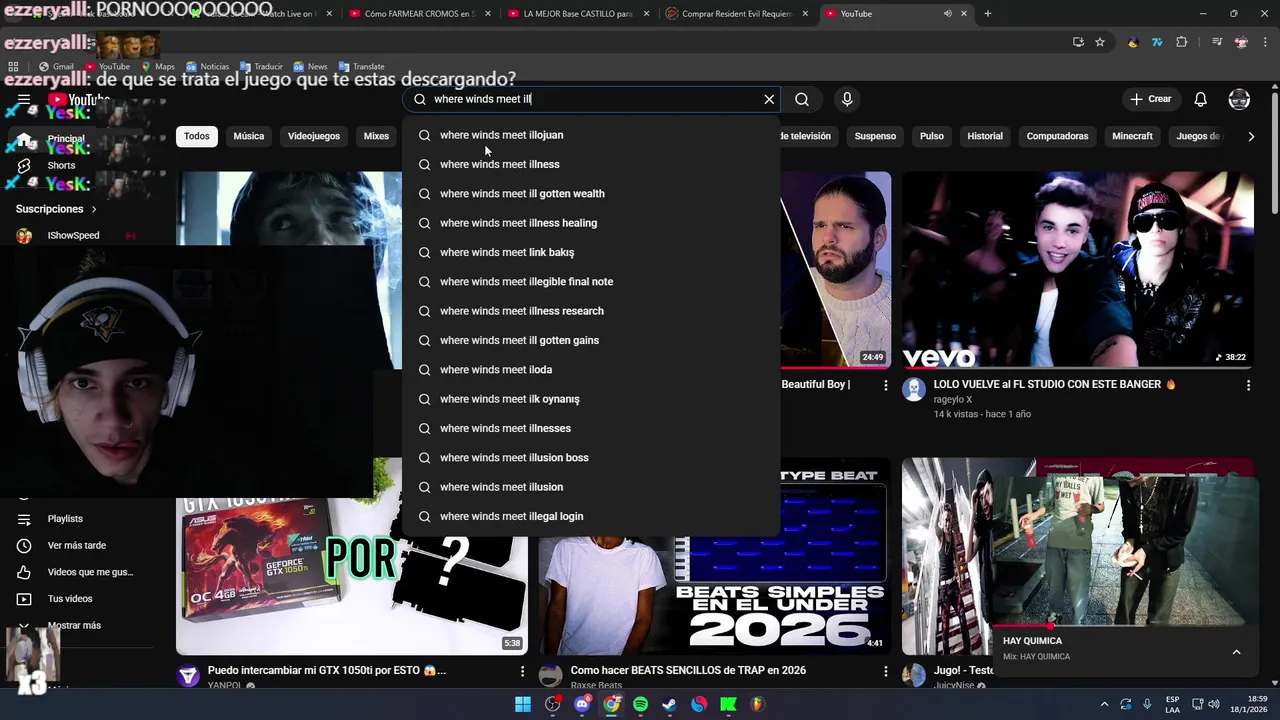Open Chrome media controls icon in toolbar
Screen dimensions: 1280x720
point(1217,42)
